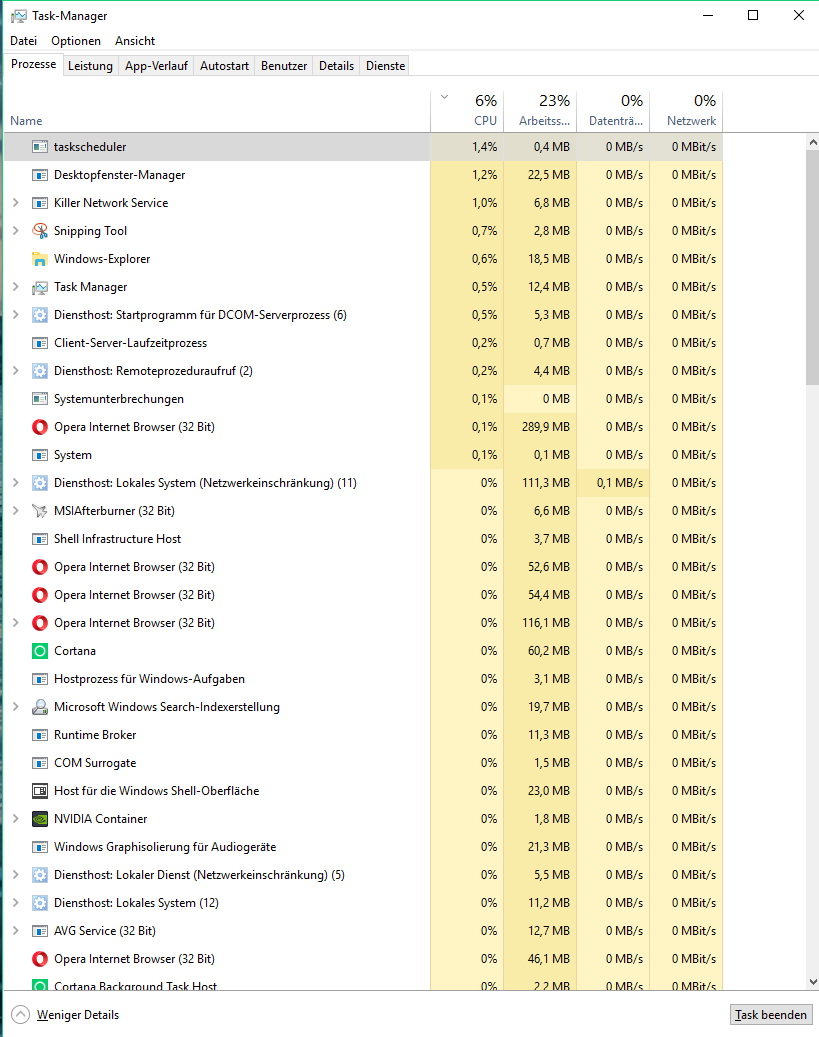Click the MSIAfterburner plane icon

click(x=40, y=511)
